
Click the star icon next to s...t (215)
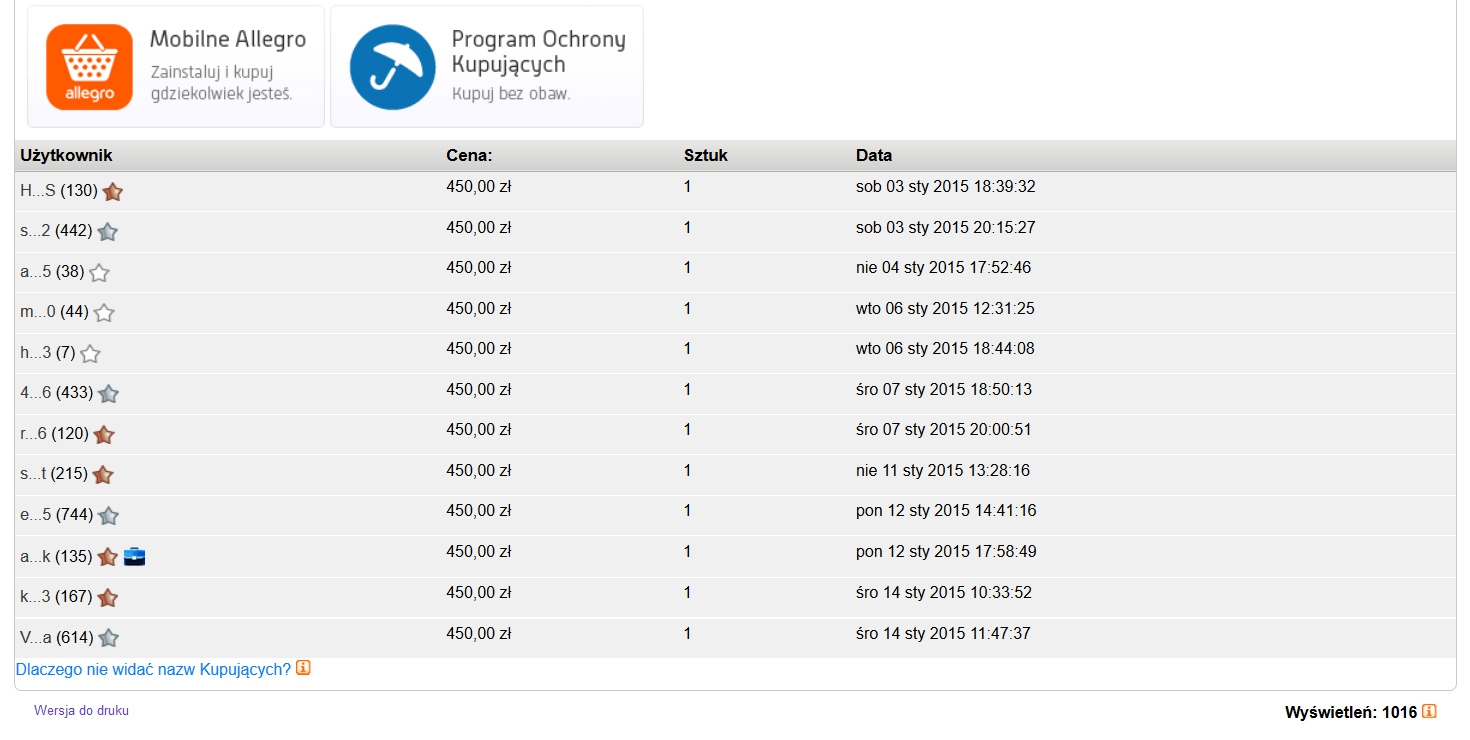tap(103, 475)
